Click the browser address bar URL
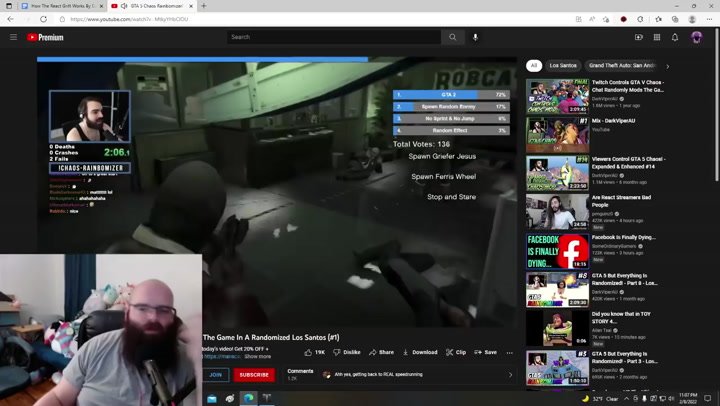This screenshot has width=720, height=406. pos(129,19)
